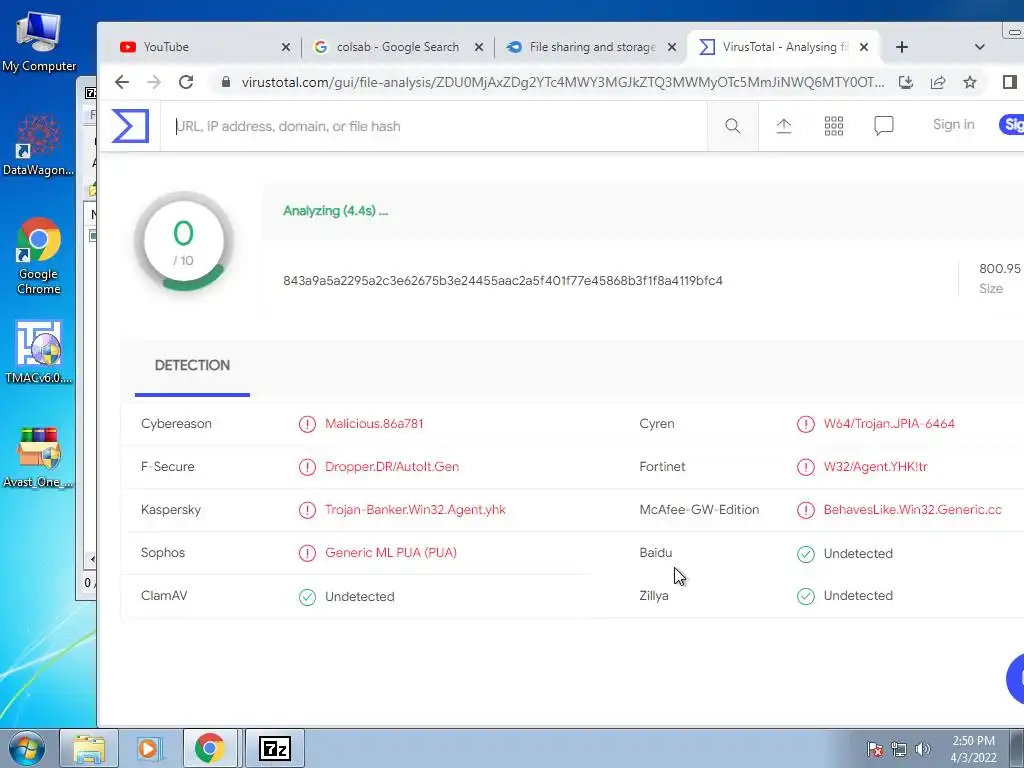This screenshot has width=1024, height=768.
Task: Open the comments speech bubble icon
Action: click(884, 126)
